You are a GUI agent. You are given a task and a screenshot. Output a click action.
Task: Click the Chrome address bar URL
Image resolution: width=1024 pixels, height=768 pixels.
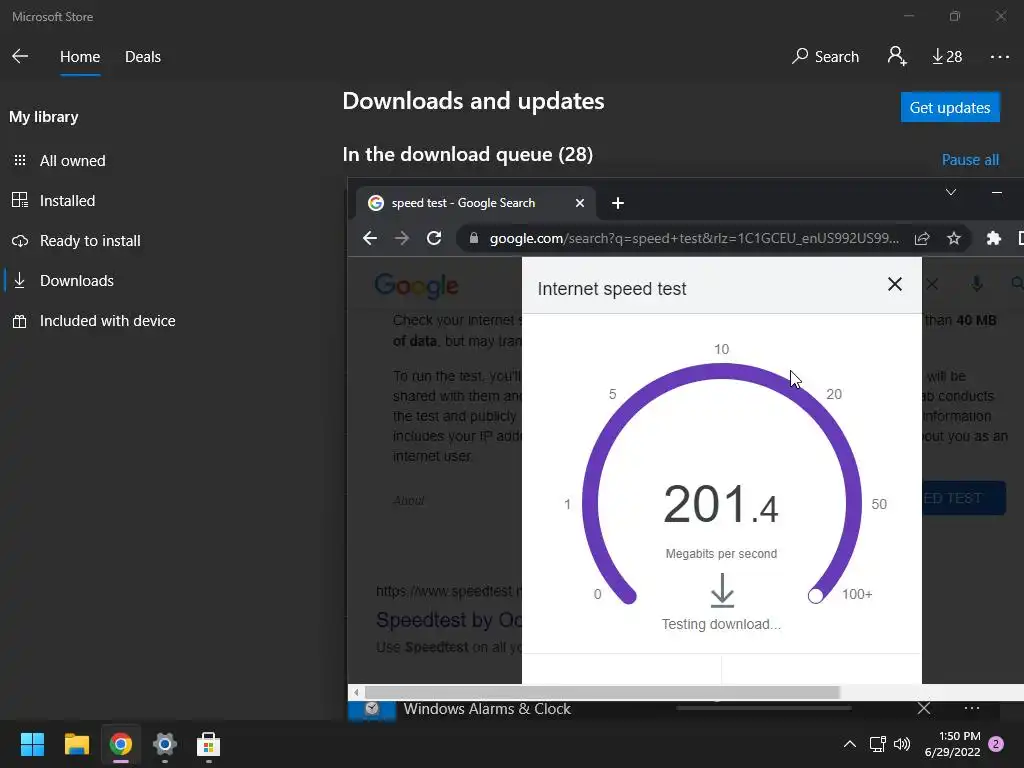(x=694, y=238)
